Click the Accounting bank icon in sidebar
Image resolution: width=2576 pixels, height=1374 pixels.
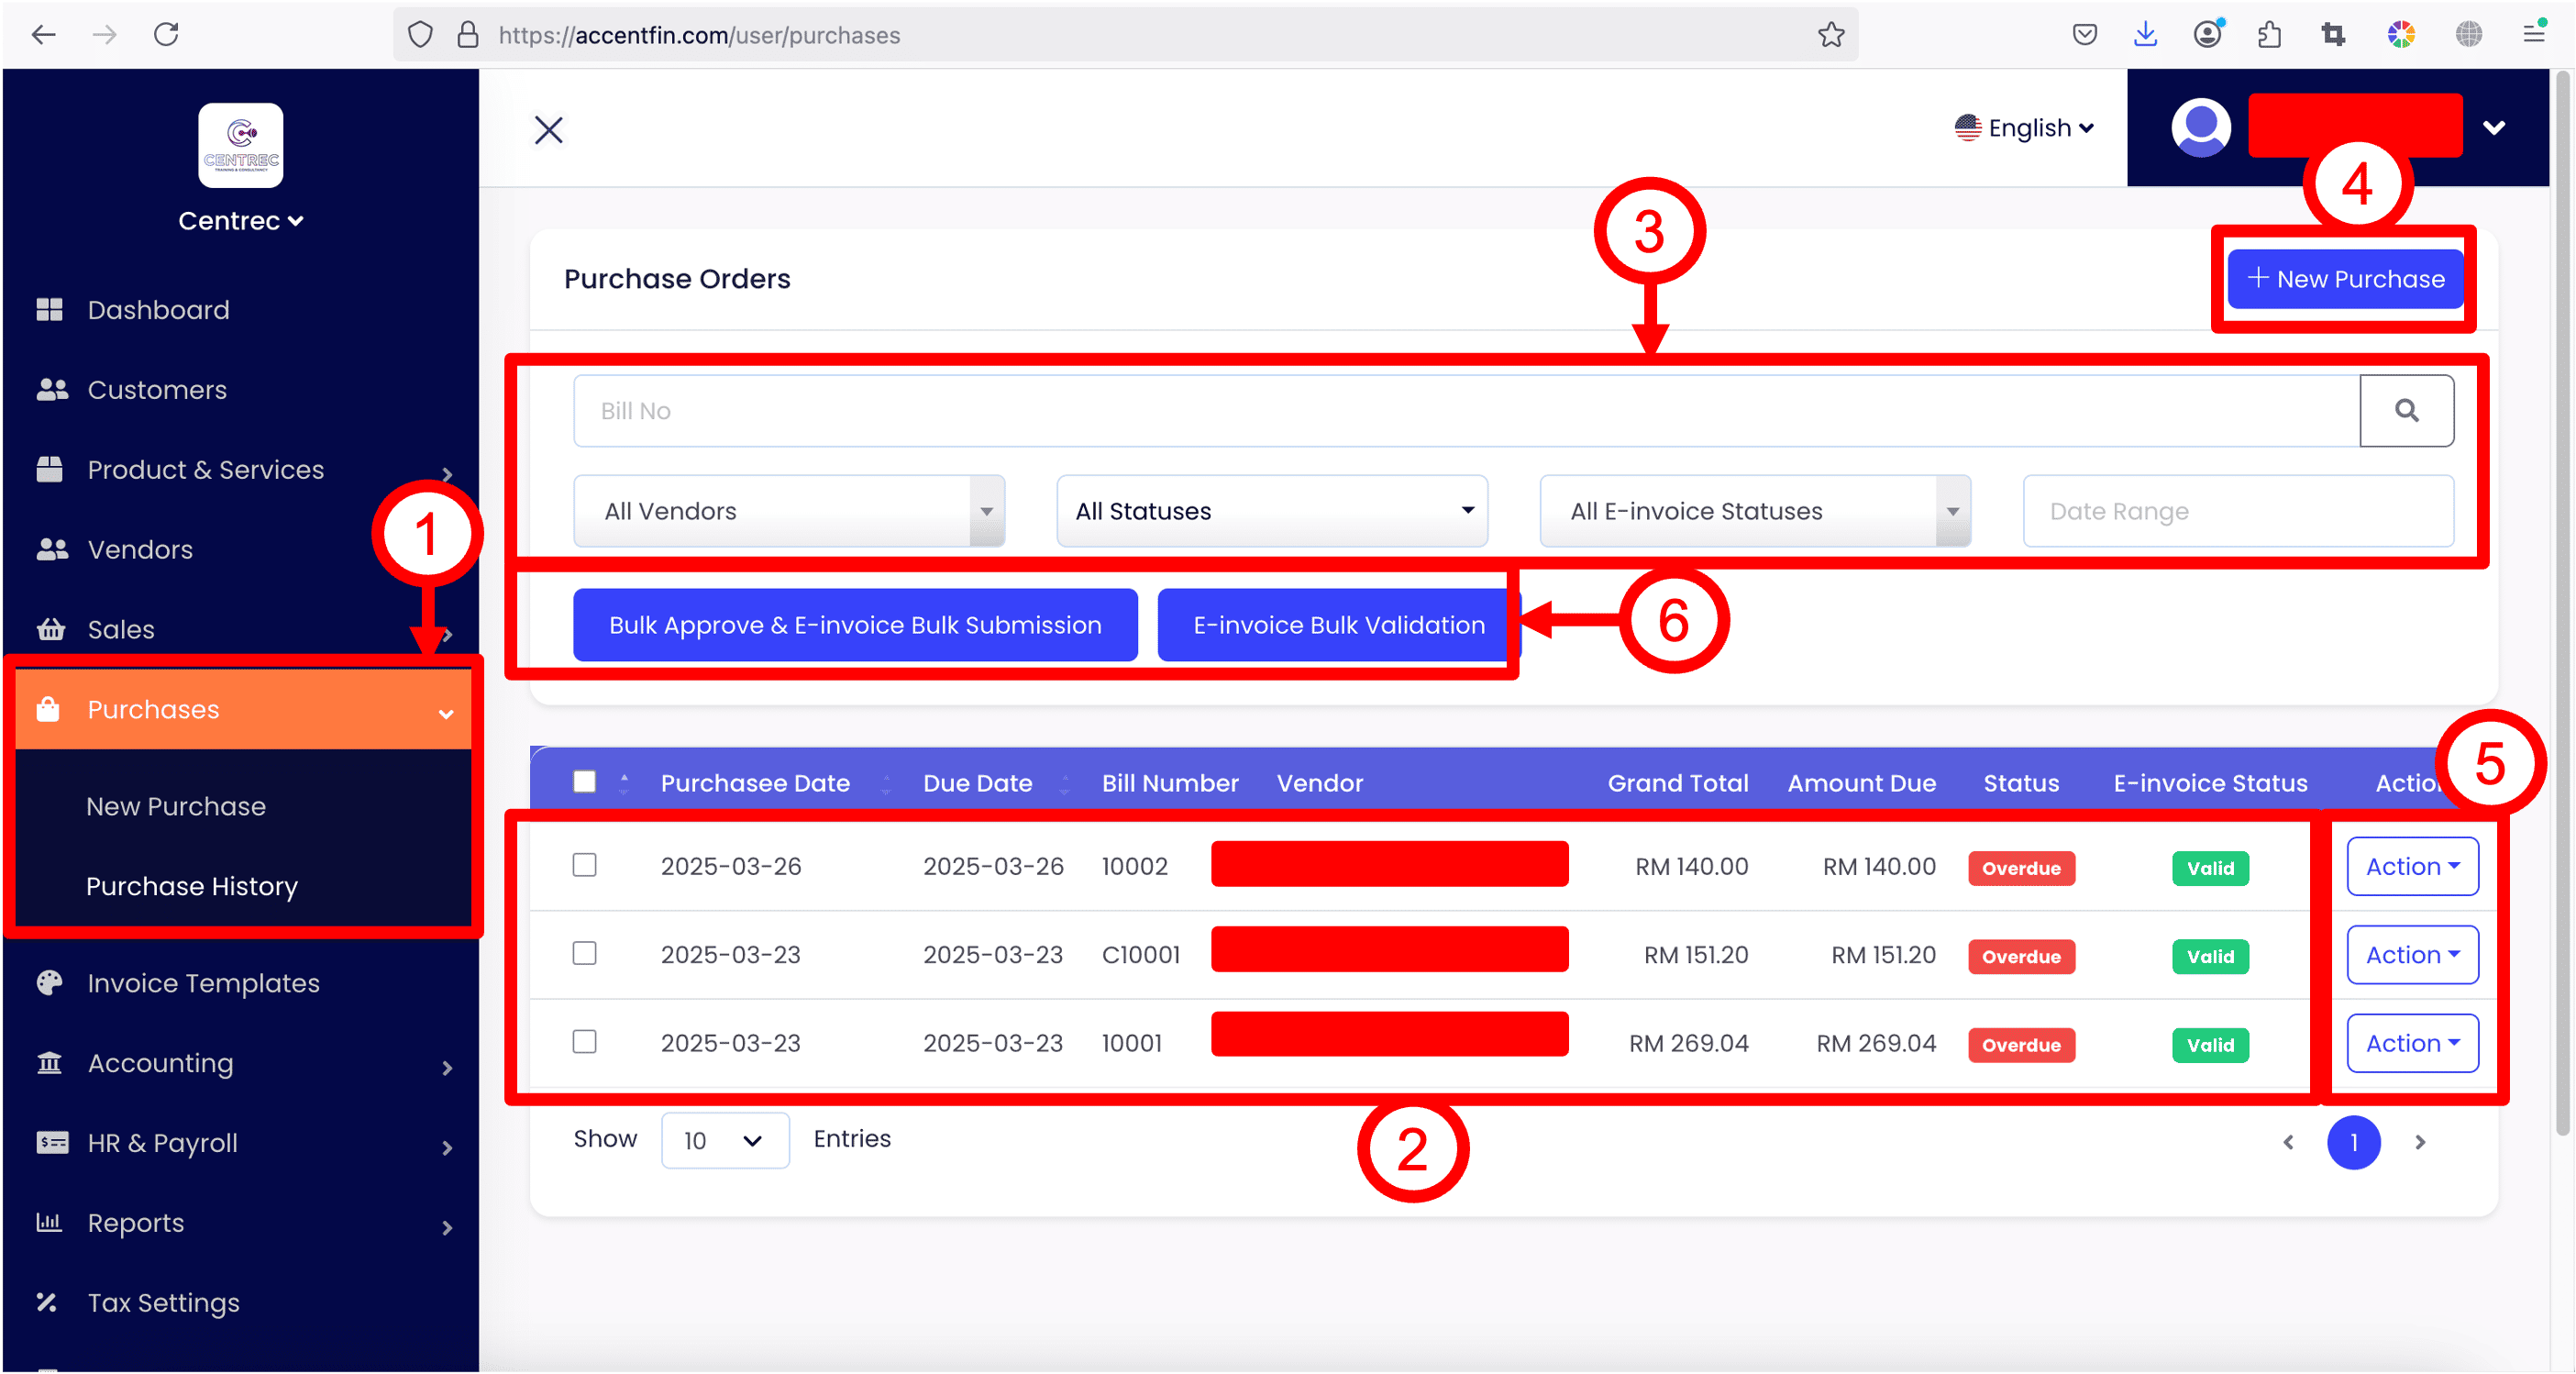click(49, 1062)
